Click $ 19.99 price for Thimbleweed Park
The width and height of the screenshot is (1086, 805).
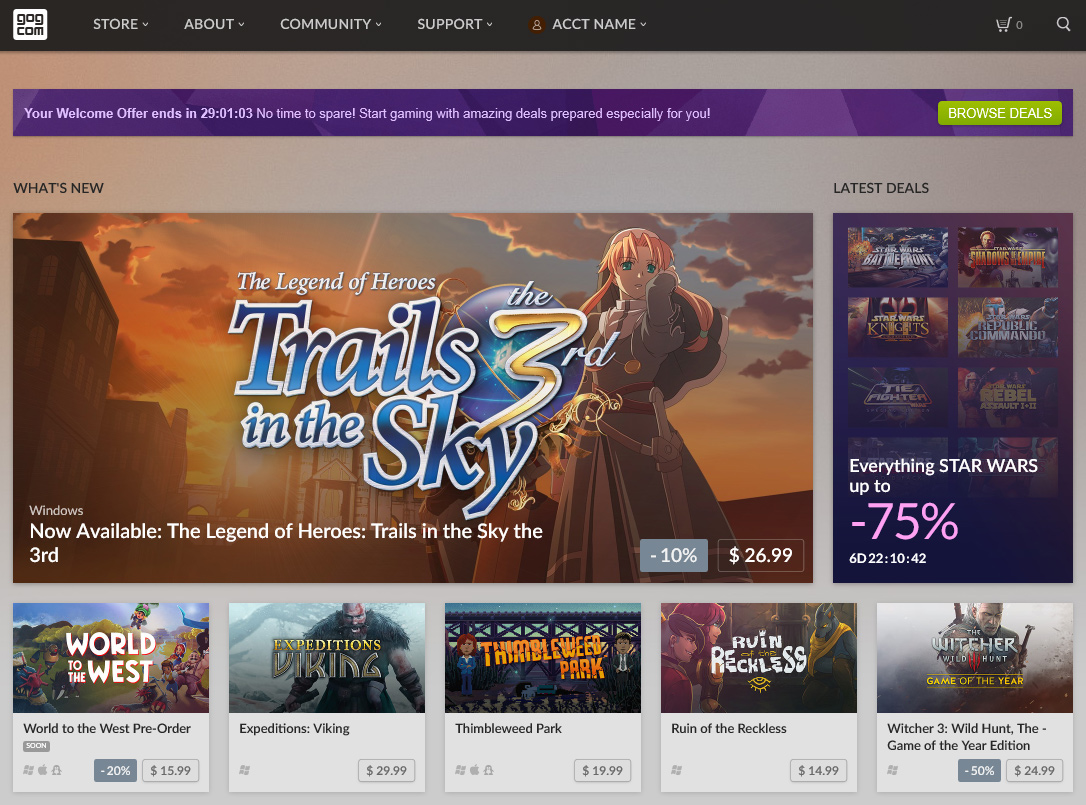(603, 770)
